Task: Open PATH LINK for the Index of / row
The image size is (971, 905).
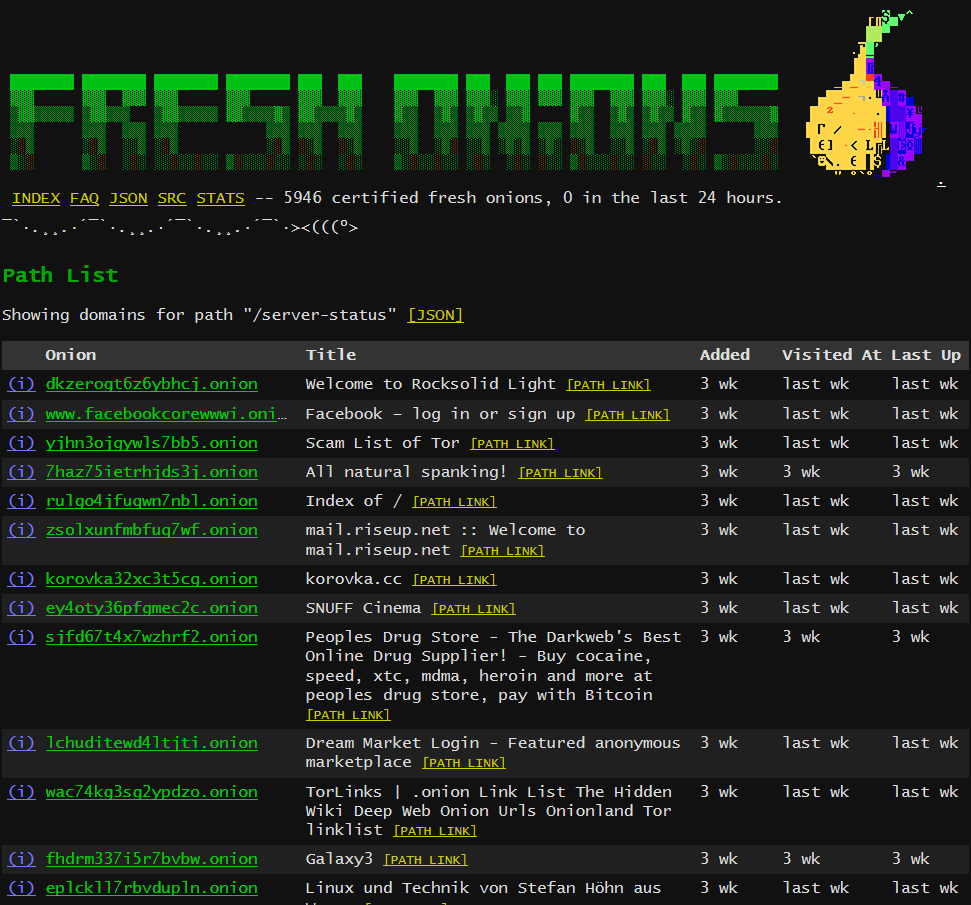Action: click(455, 502)
